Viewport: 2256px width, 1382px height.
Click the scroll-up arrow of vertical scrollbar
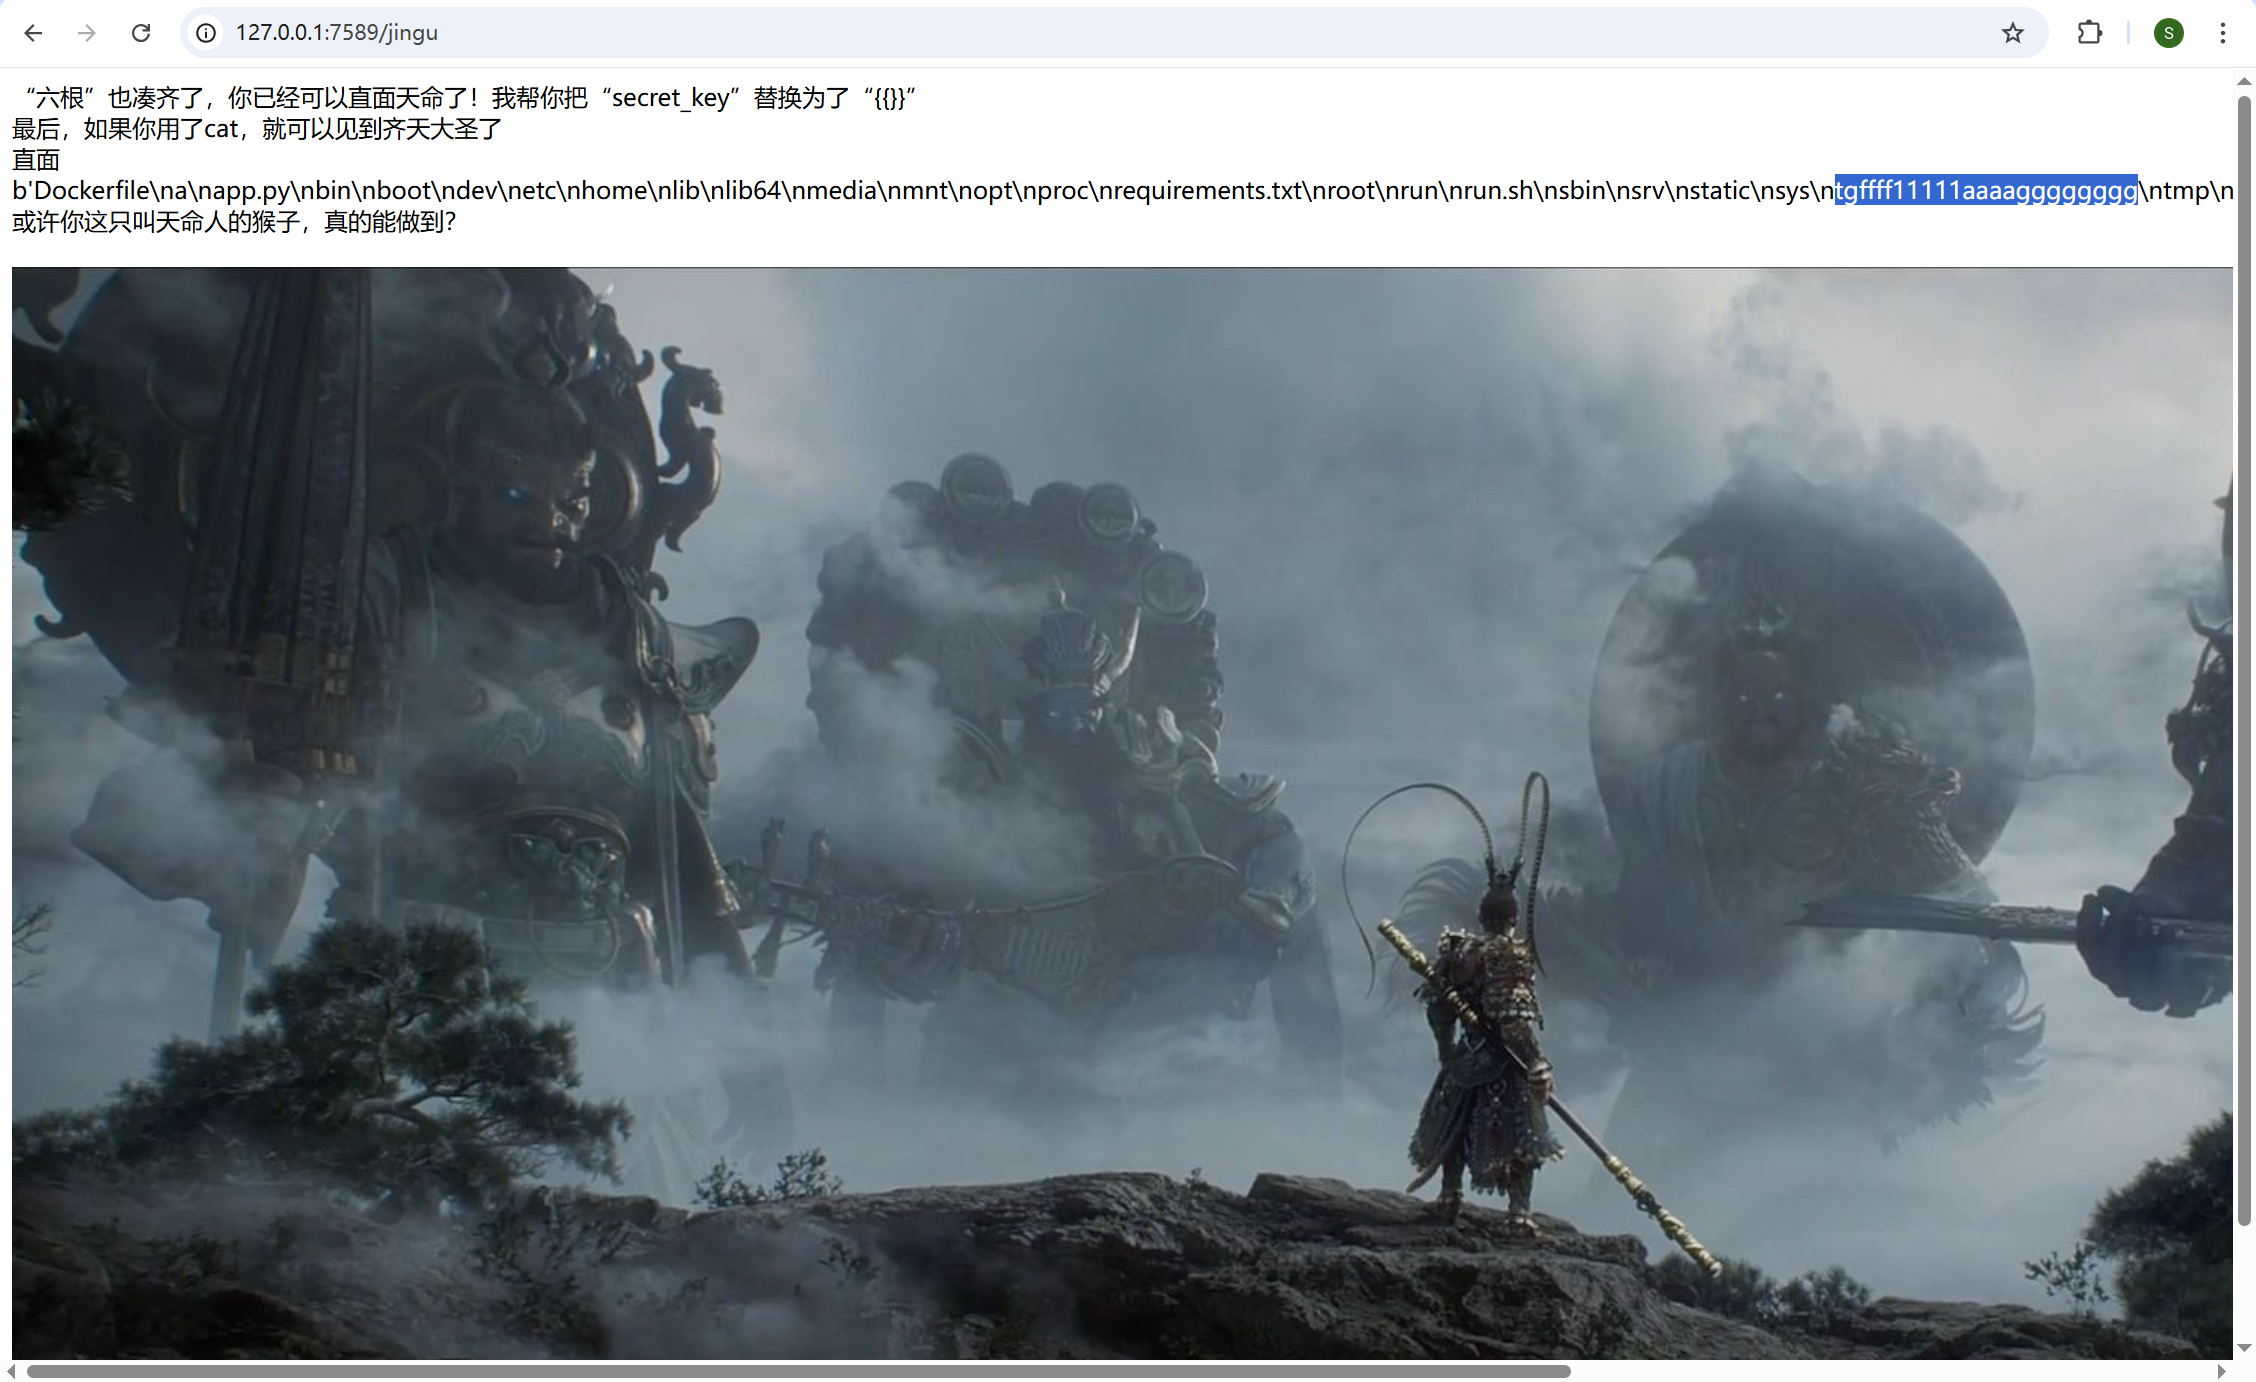click(x=2244, y=81)
